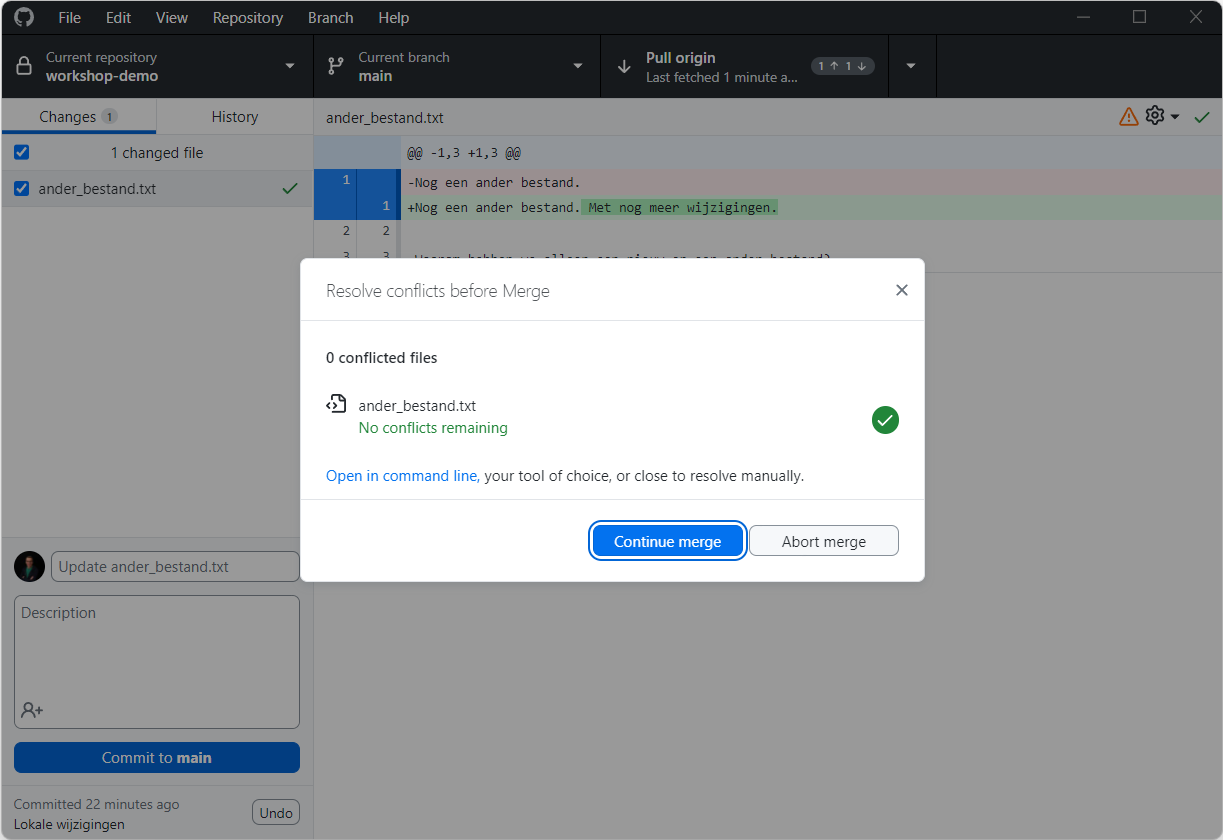This screenshot has height=840, width=1223.
Task: Click the commit summary field showing Update ander_bestand.txt
Action: coord(174,566)
